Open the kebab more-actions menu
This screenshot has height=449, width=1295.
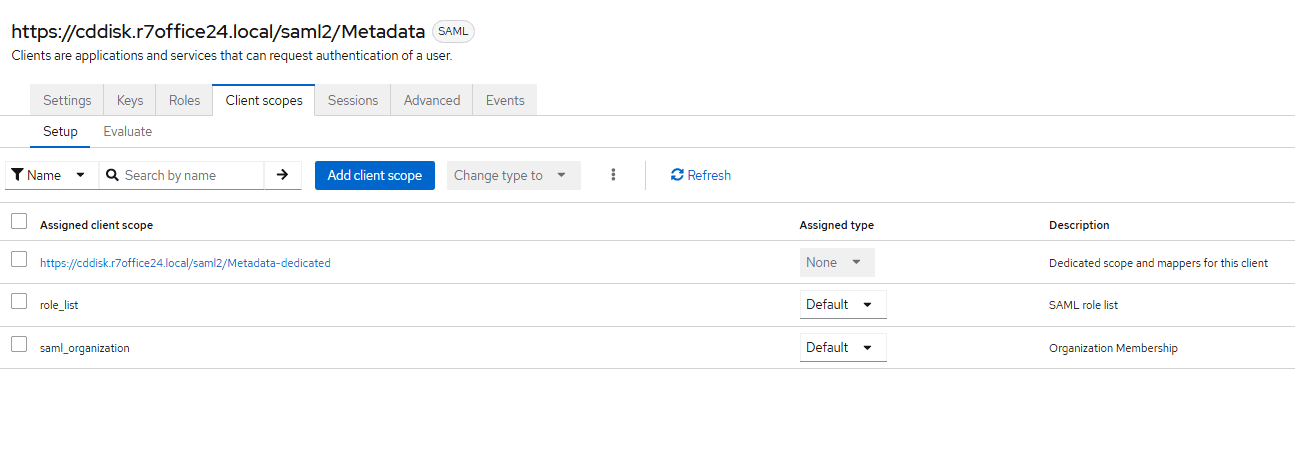[613, 175]
